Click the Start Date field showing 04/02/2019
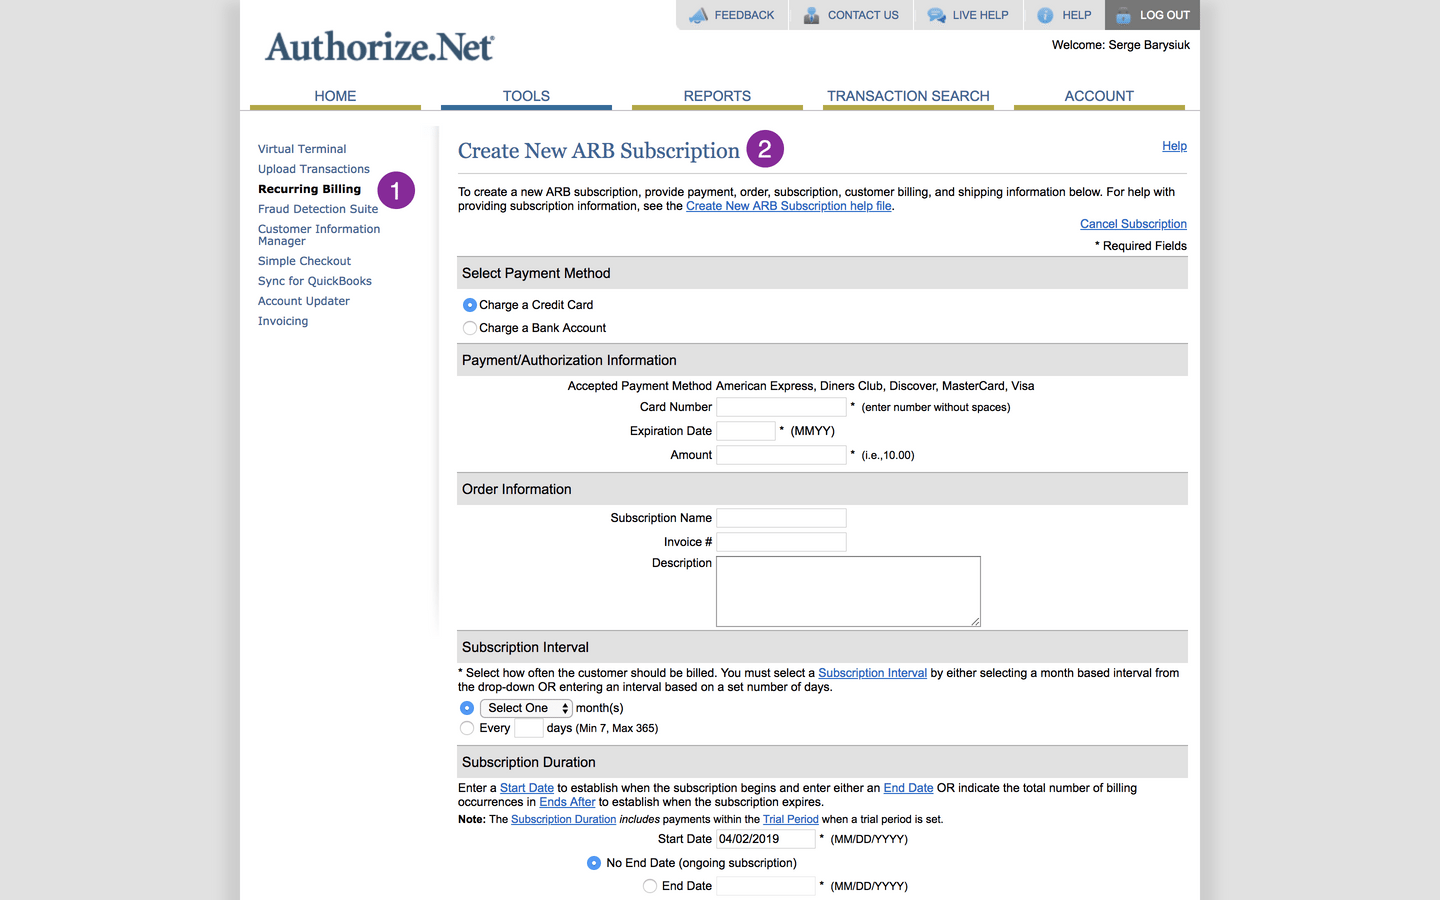This screenshot has height=900, width=1440. [x=766, y=839]
